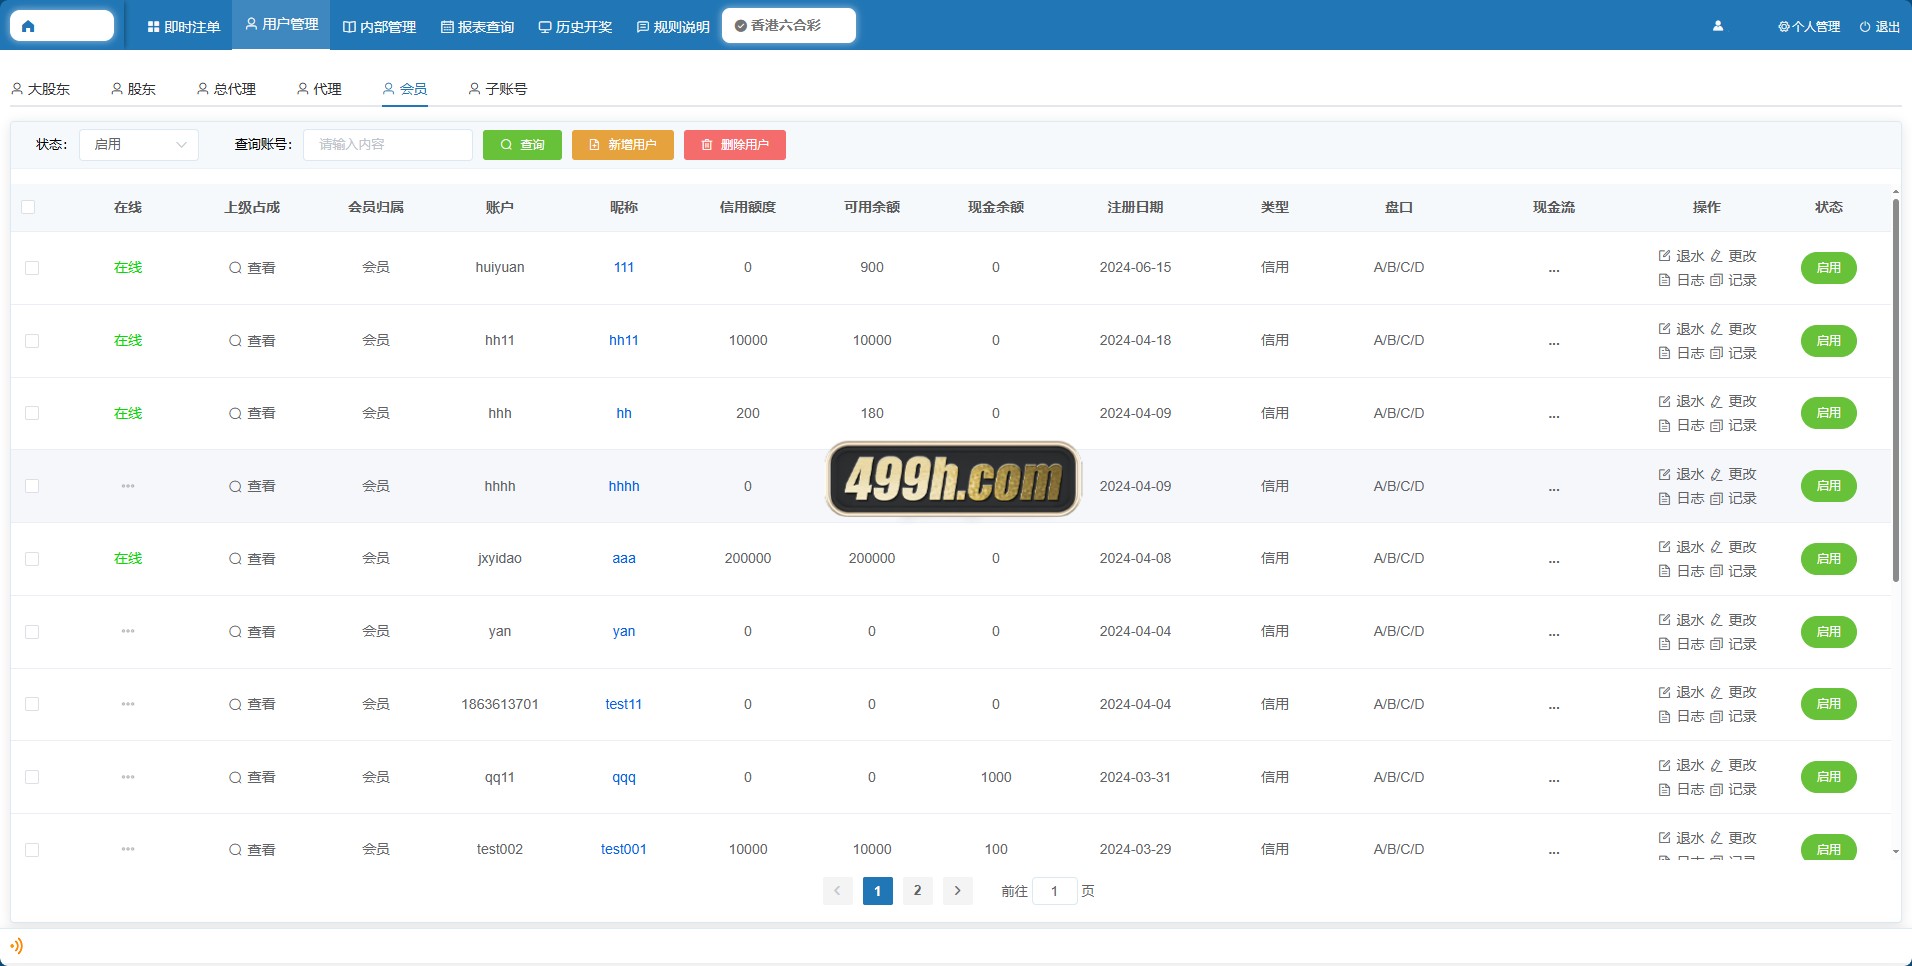Click 更改 pencil icon for hh11 row

1716,329
